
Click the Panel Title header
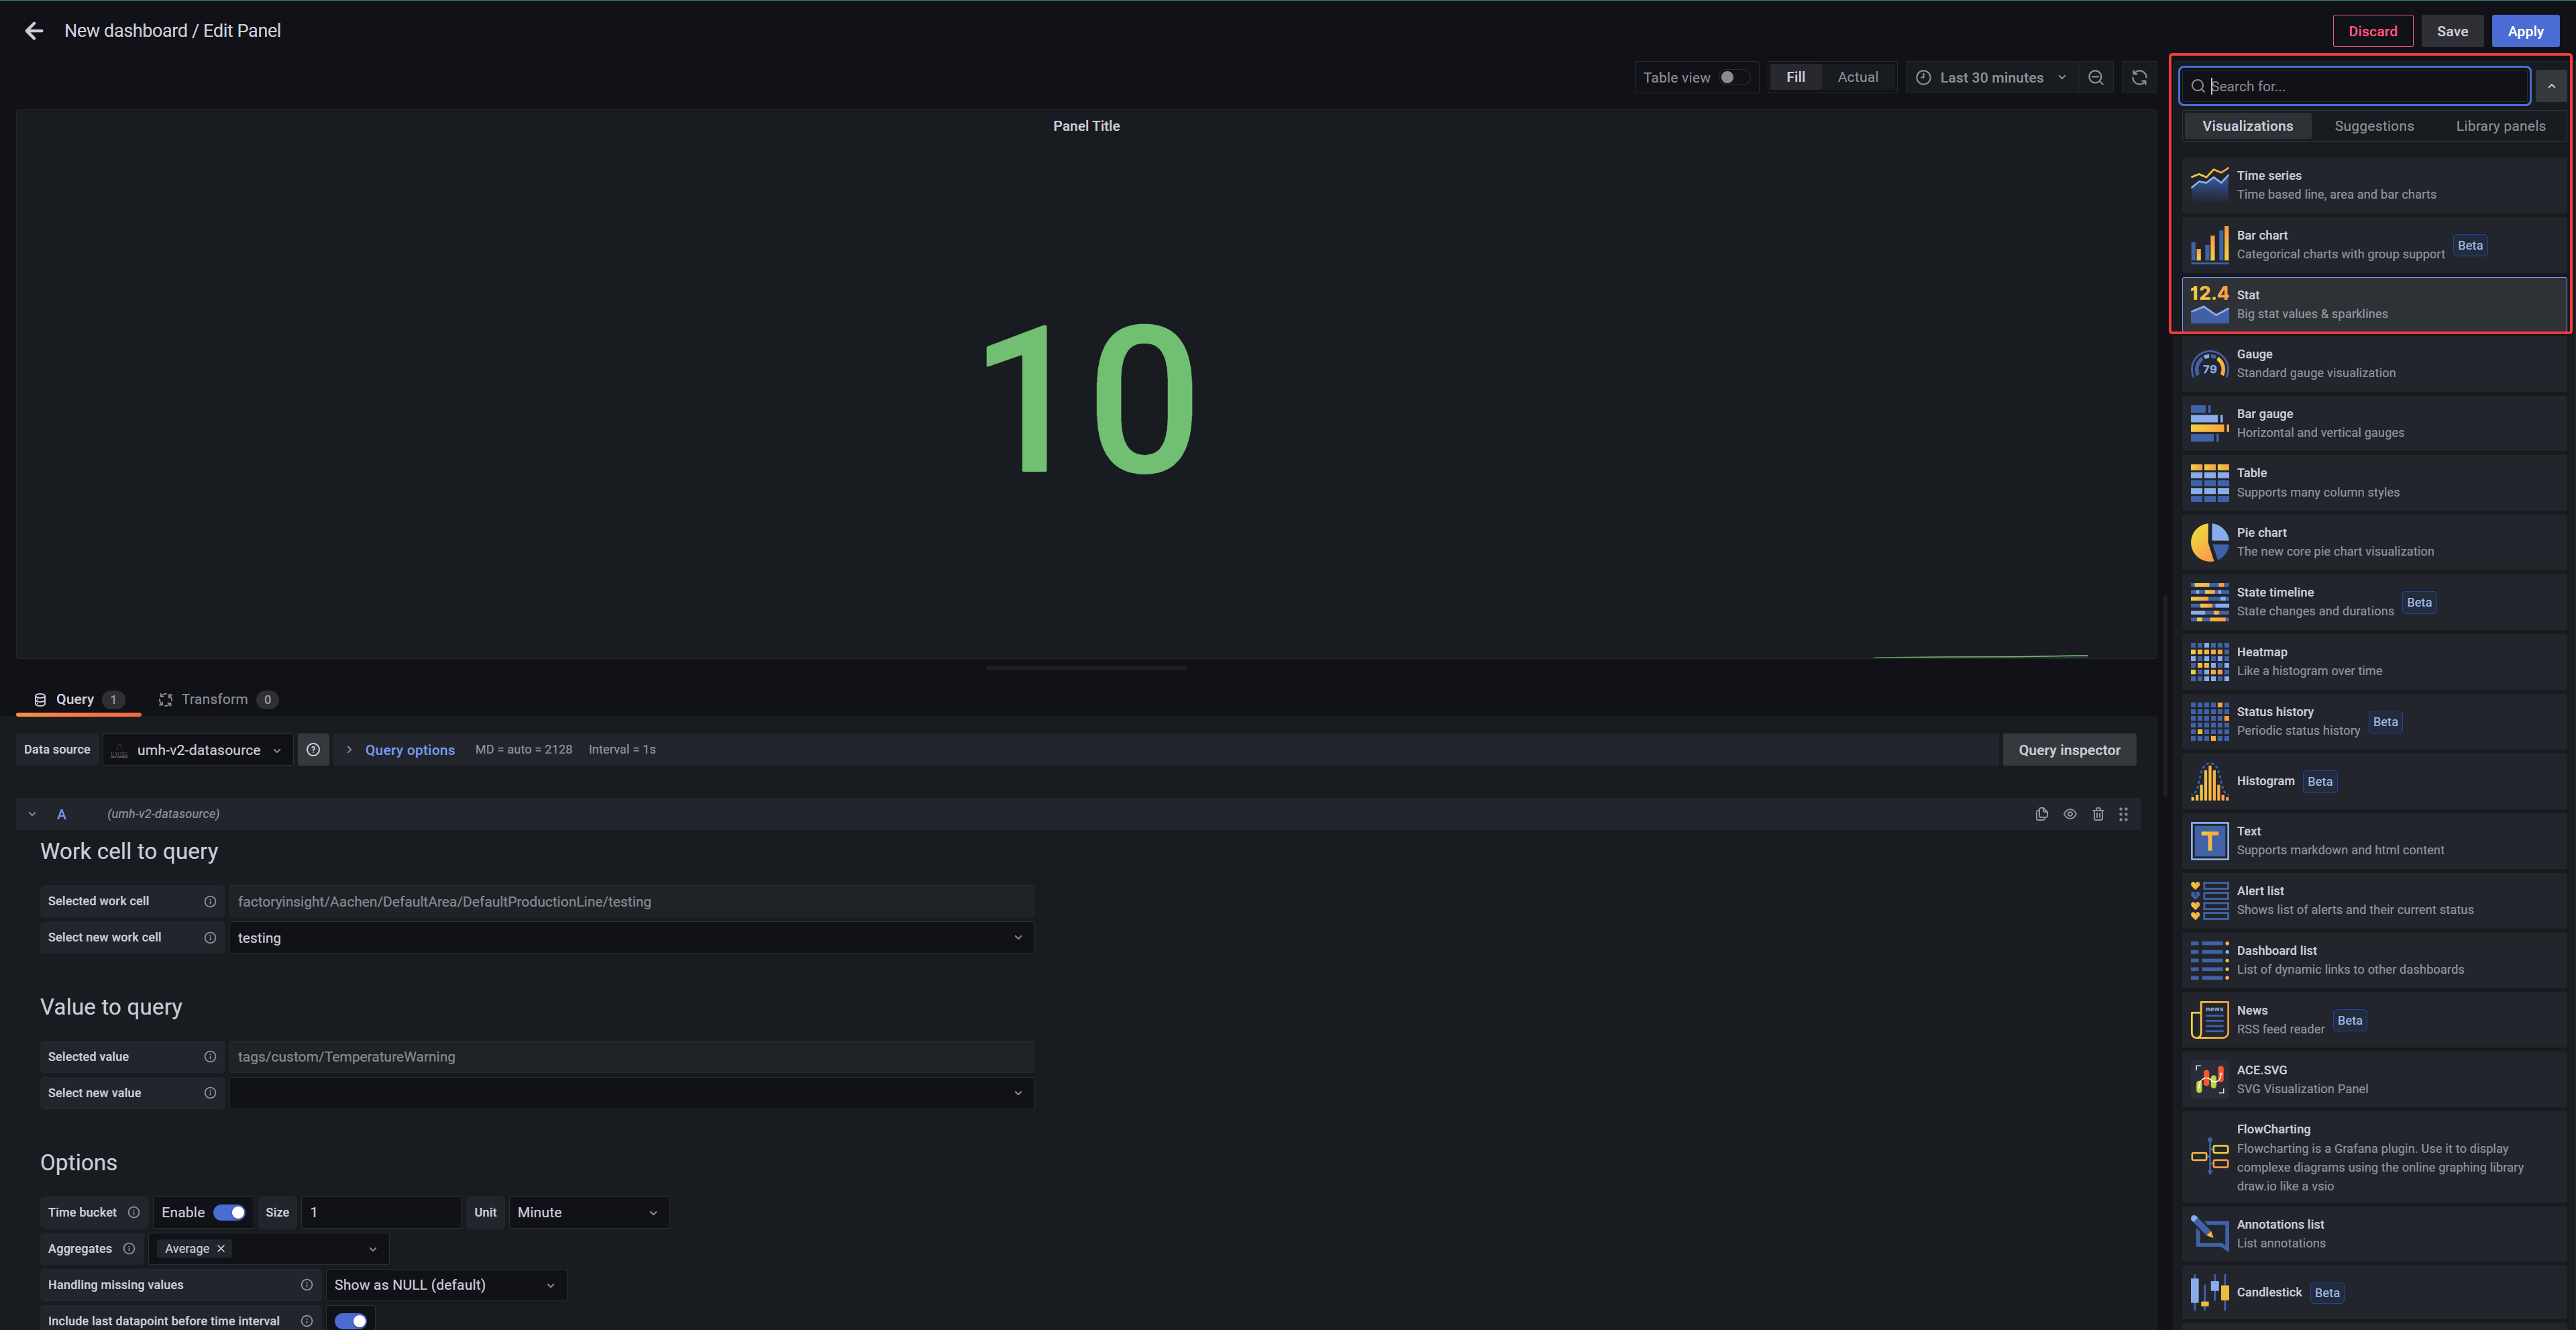pos(1086,126)
